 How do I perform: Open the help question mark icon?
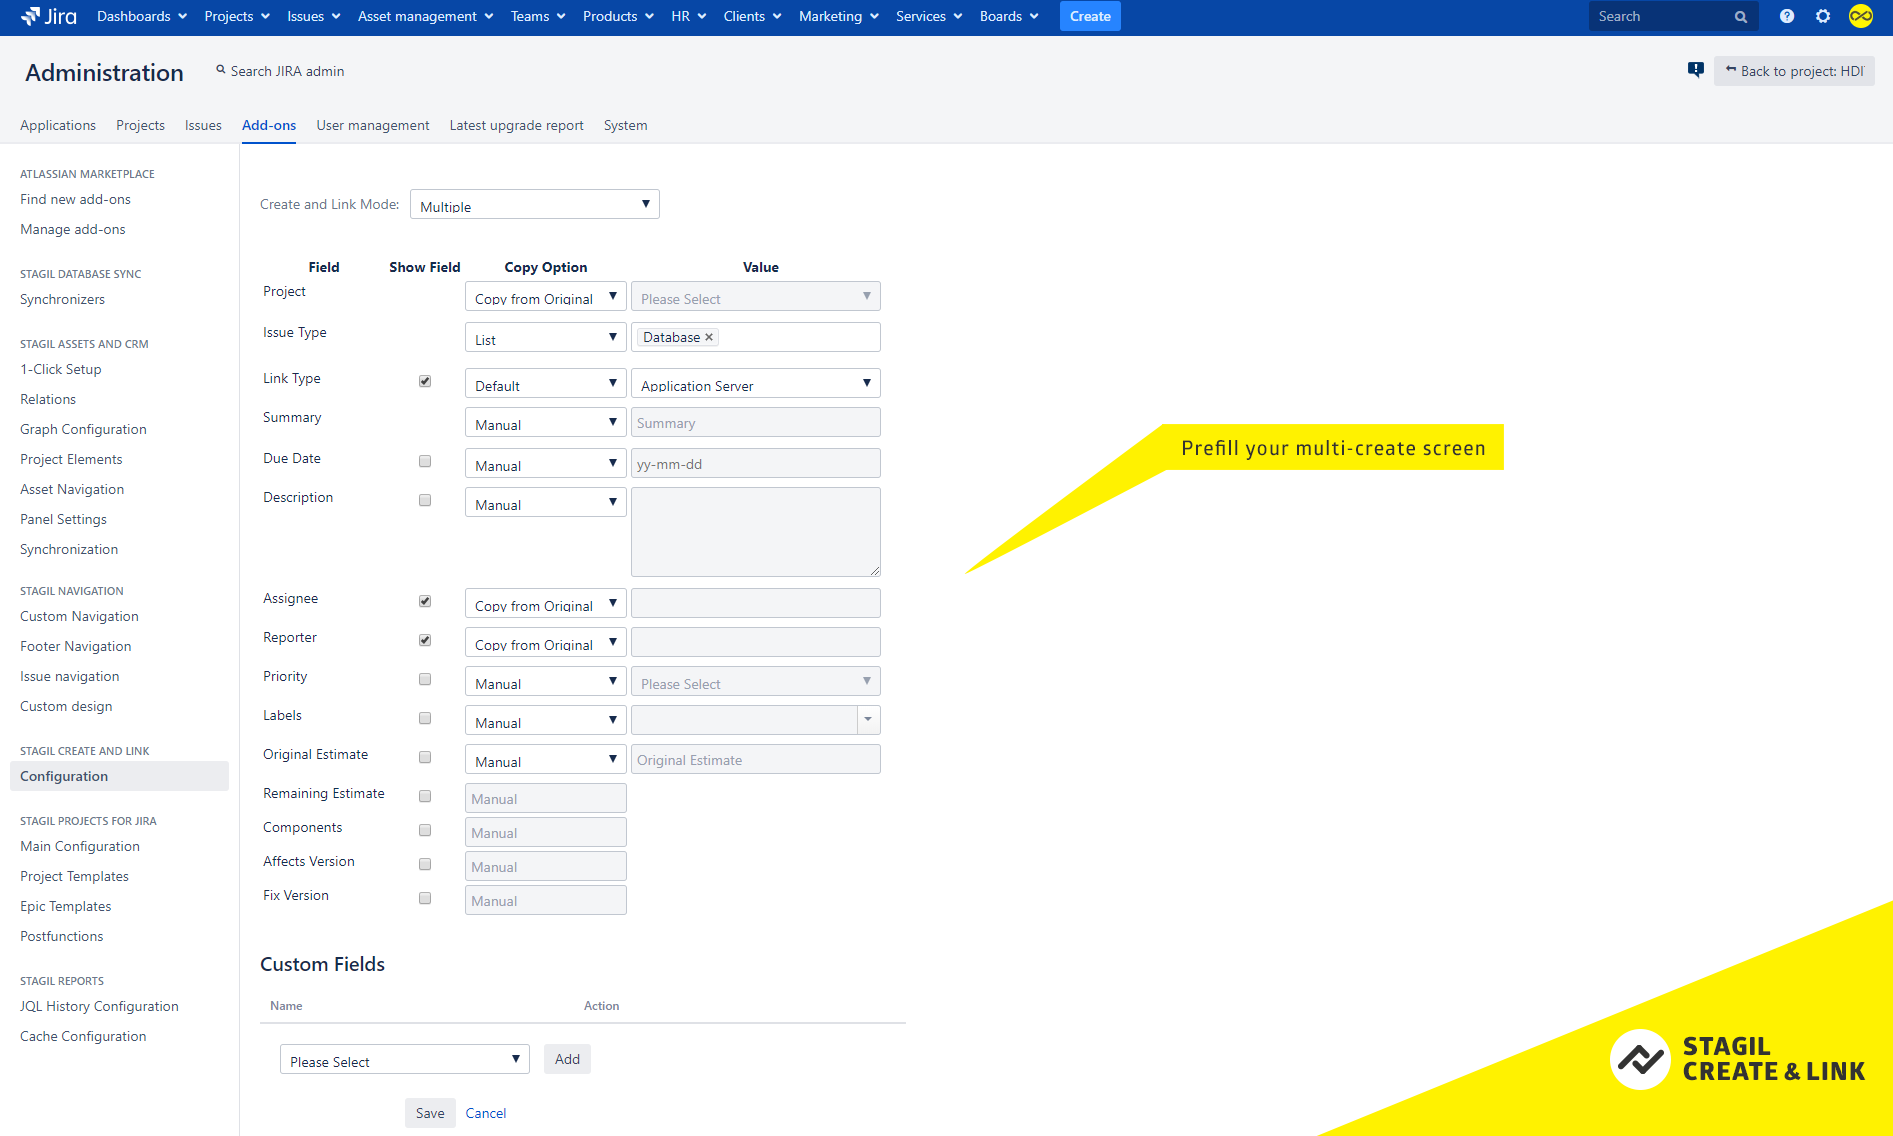coord(1787,16)
